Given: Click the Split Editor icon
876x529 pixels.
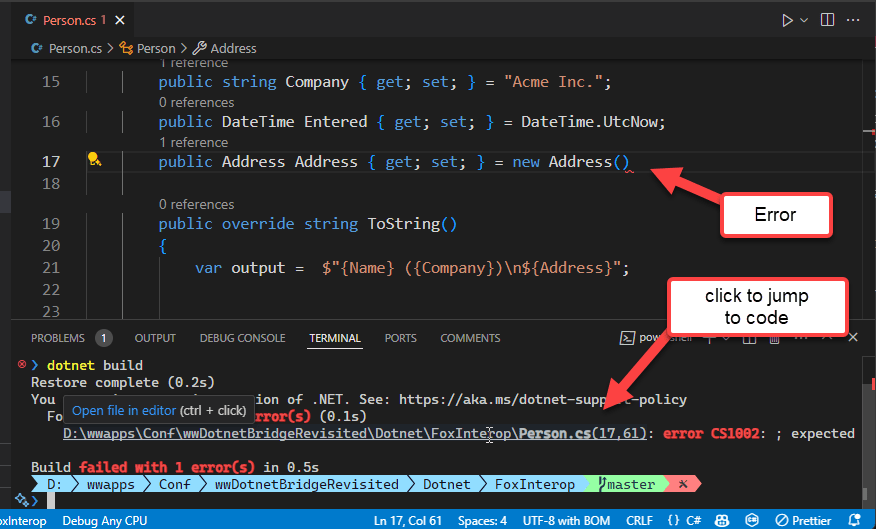Looking at the screenshot, I should [828, 19].
